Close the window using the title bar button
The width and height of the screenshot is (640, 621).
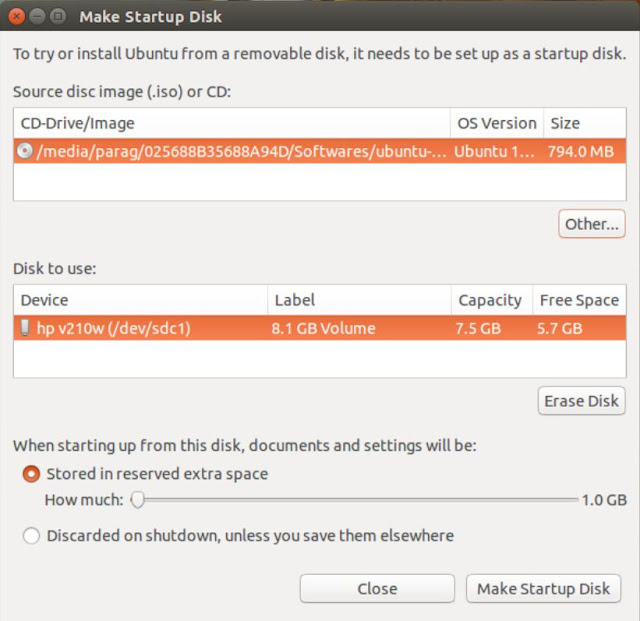click(x=16, y=16)
